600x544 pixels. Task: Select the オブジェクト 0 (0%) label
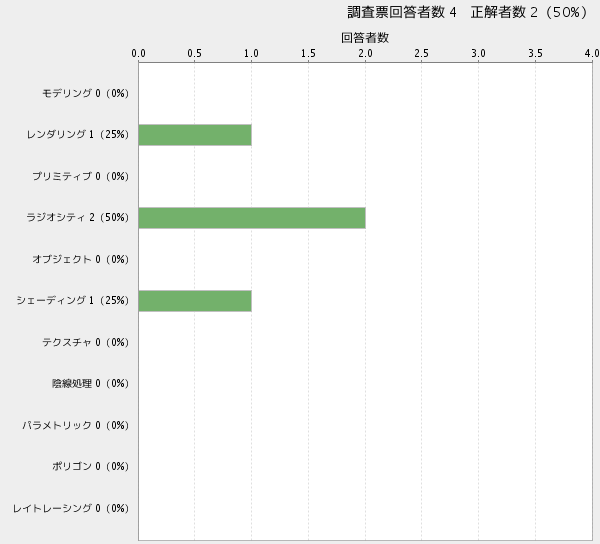pyautogui.click(x=80, y=260)
